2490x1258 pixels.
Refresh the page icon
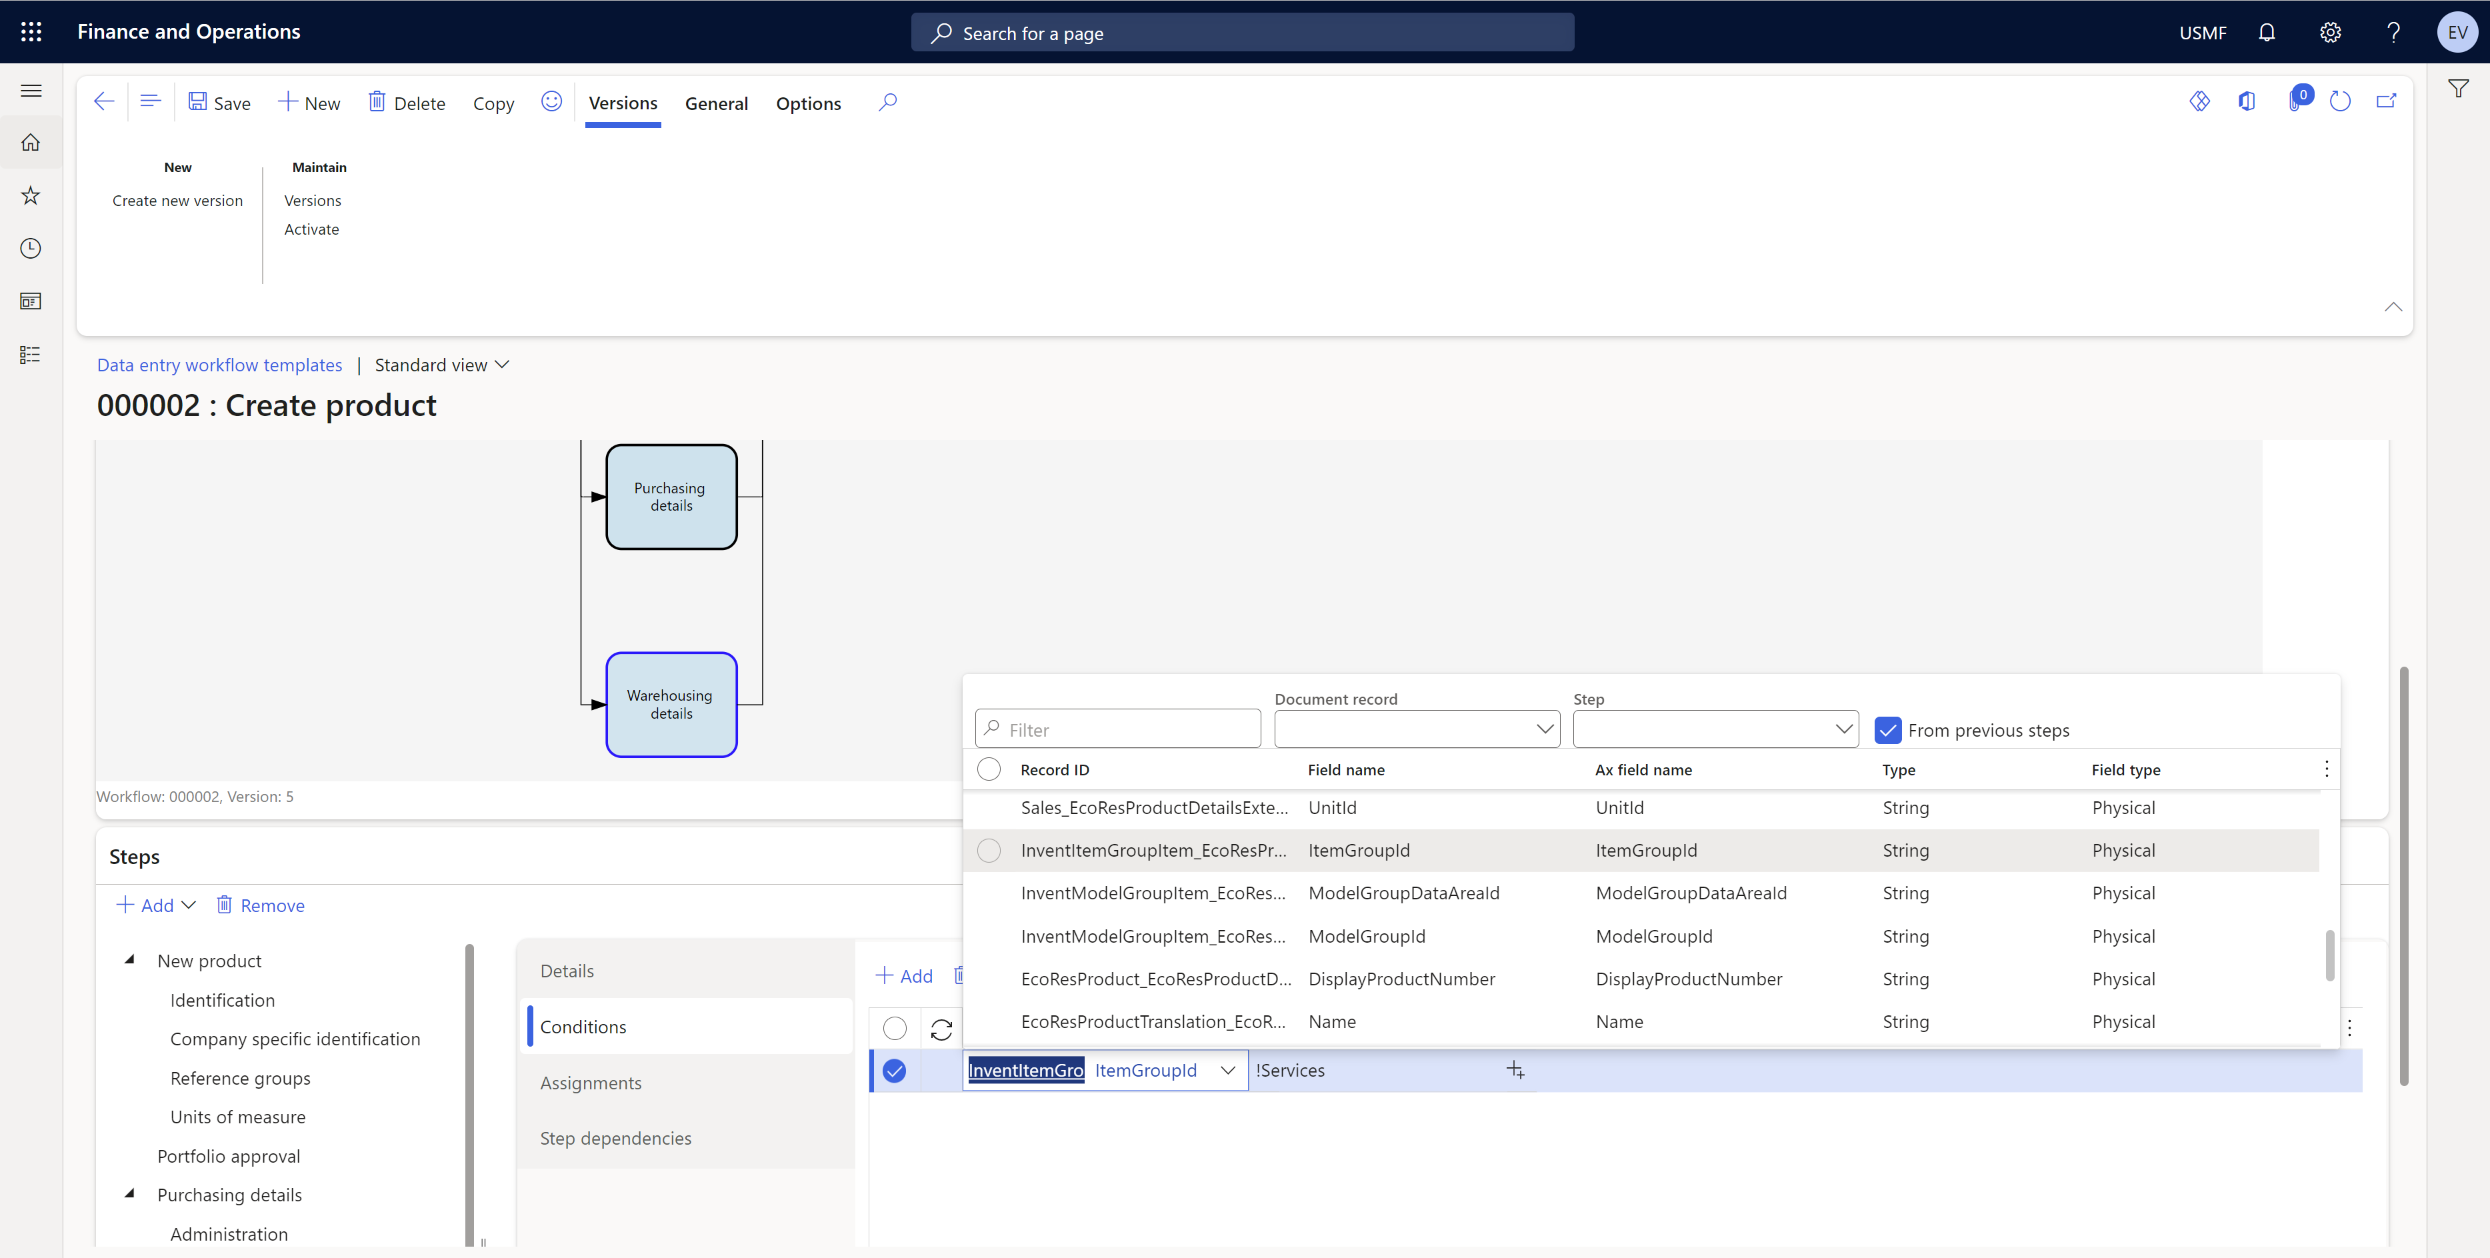pyautogui.click(x=2340, y=101)
